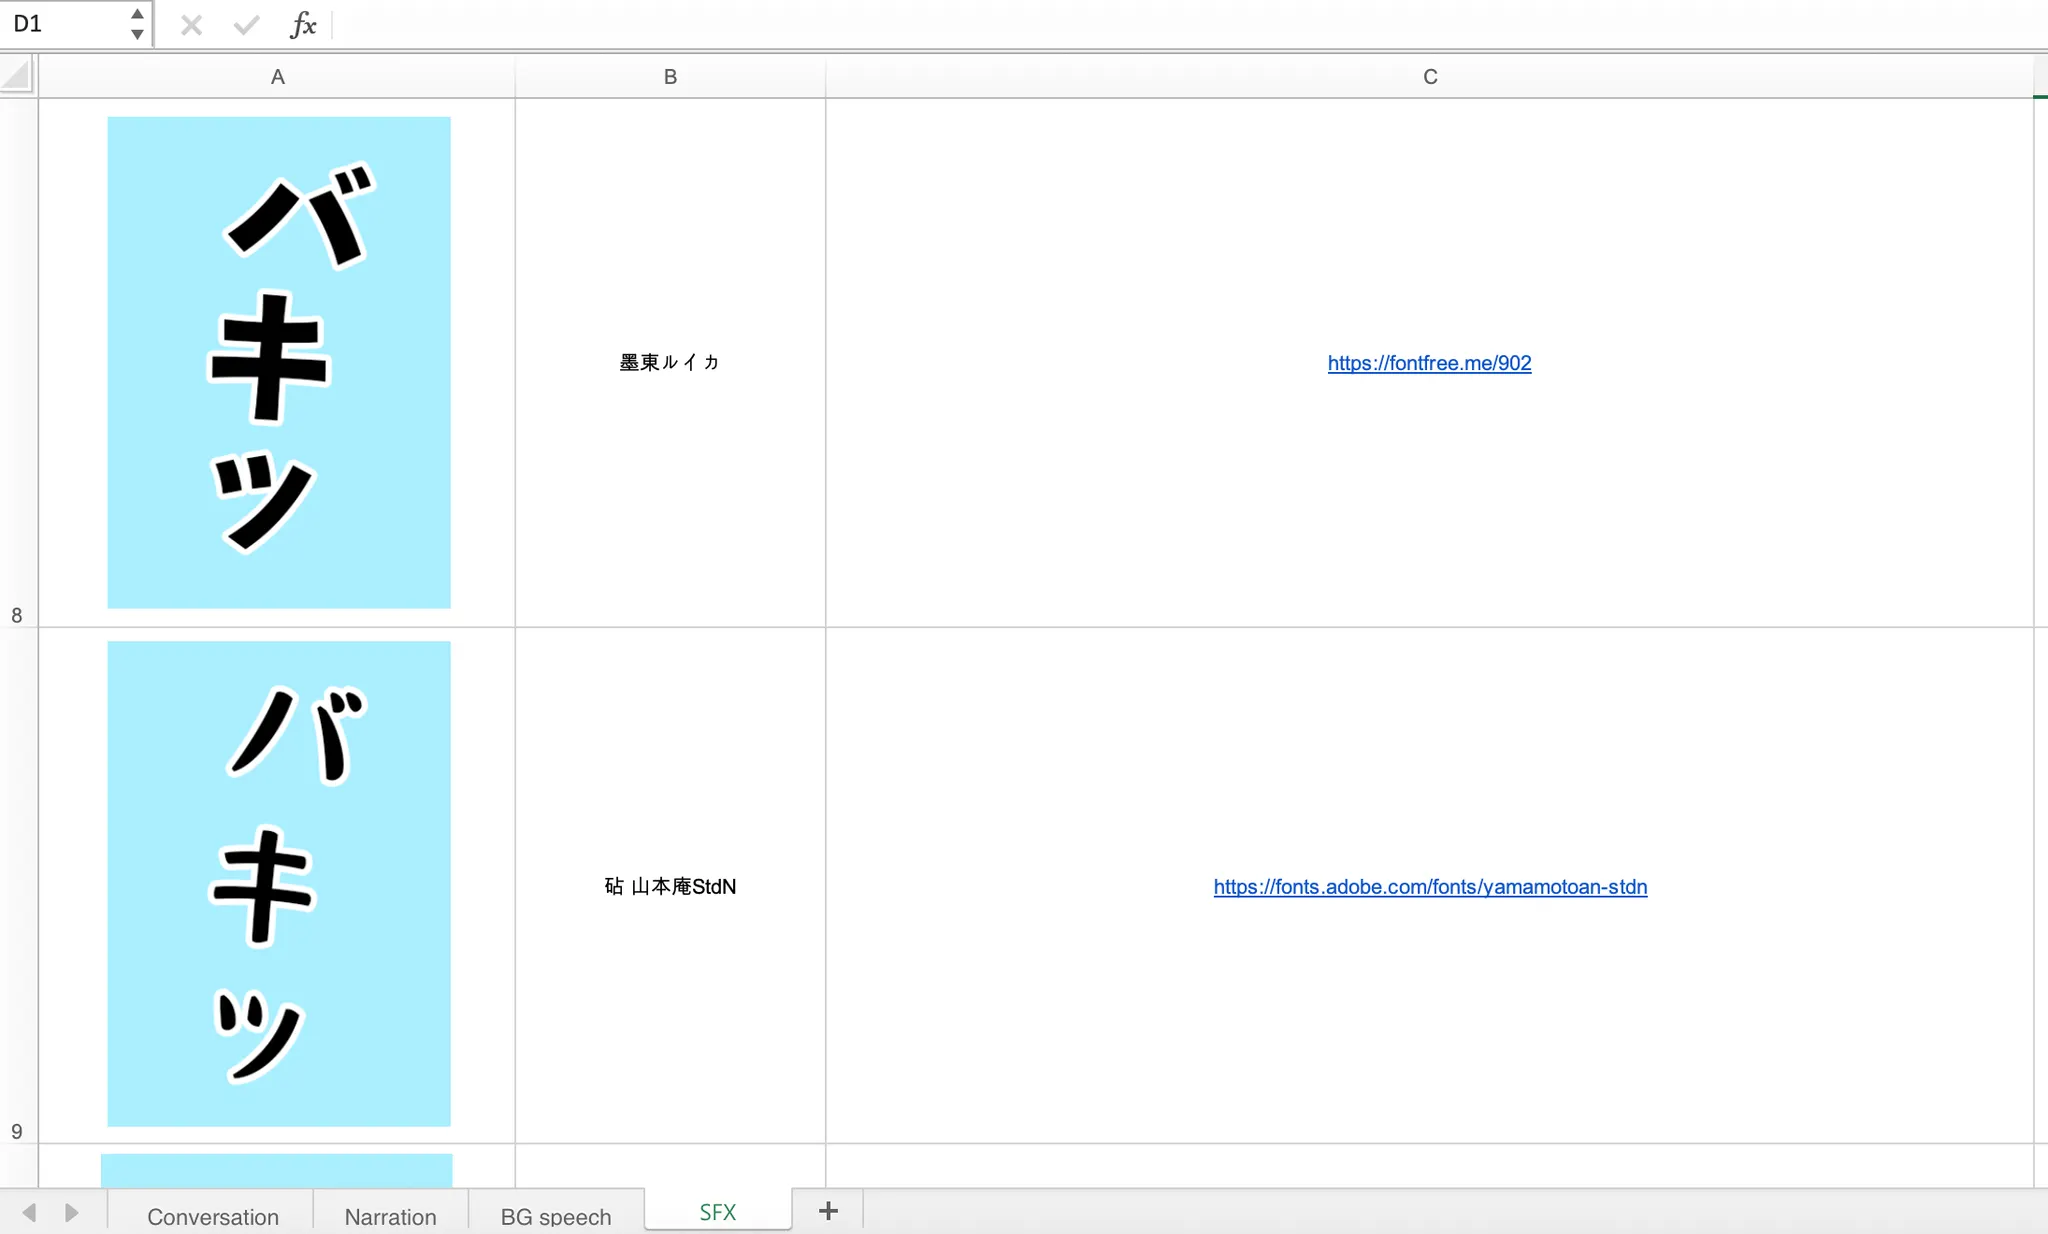Click the Confirm entry checkmark icon
2048x1234 pixels.
tap(246, 25)
